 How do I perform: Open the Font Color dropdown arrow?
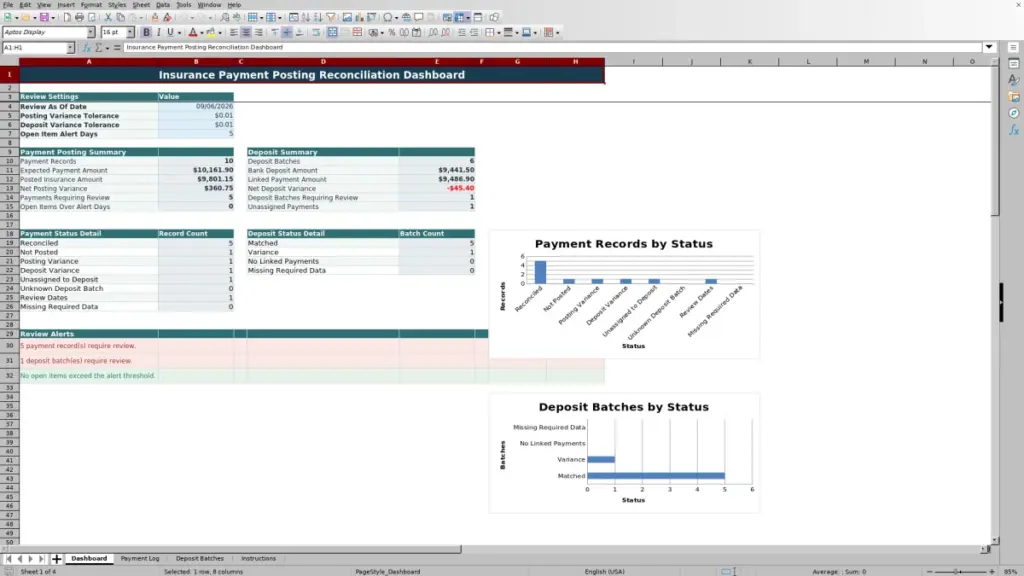(202, 33)
